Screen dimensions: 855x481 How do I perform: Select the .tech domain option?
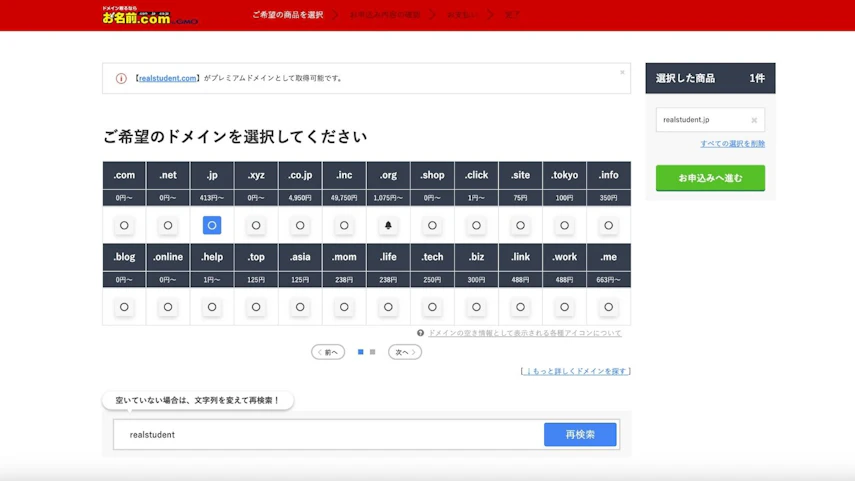tap(432, 307)
